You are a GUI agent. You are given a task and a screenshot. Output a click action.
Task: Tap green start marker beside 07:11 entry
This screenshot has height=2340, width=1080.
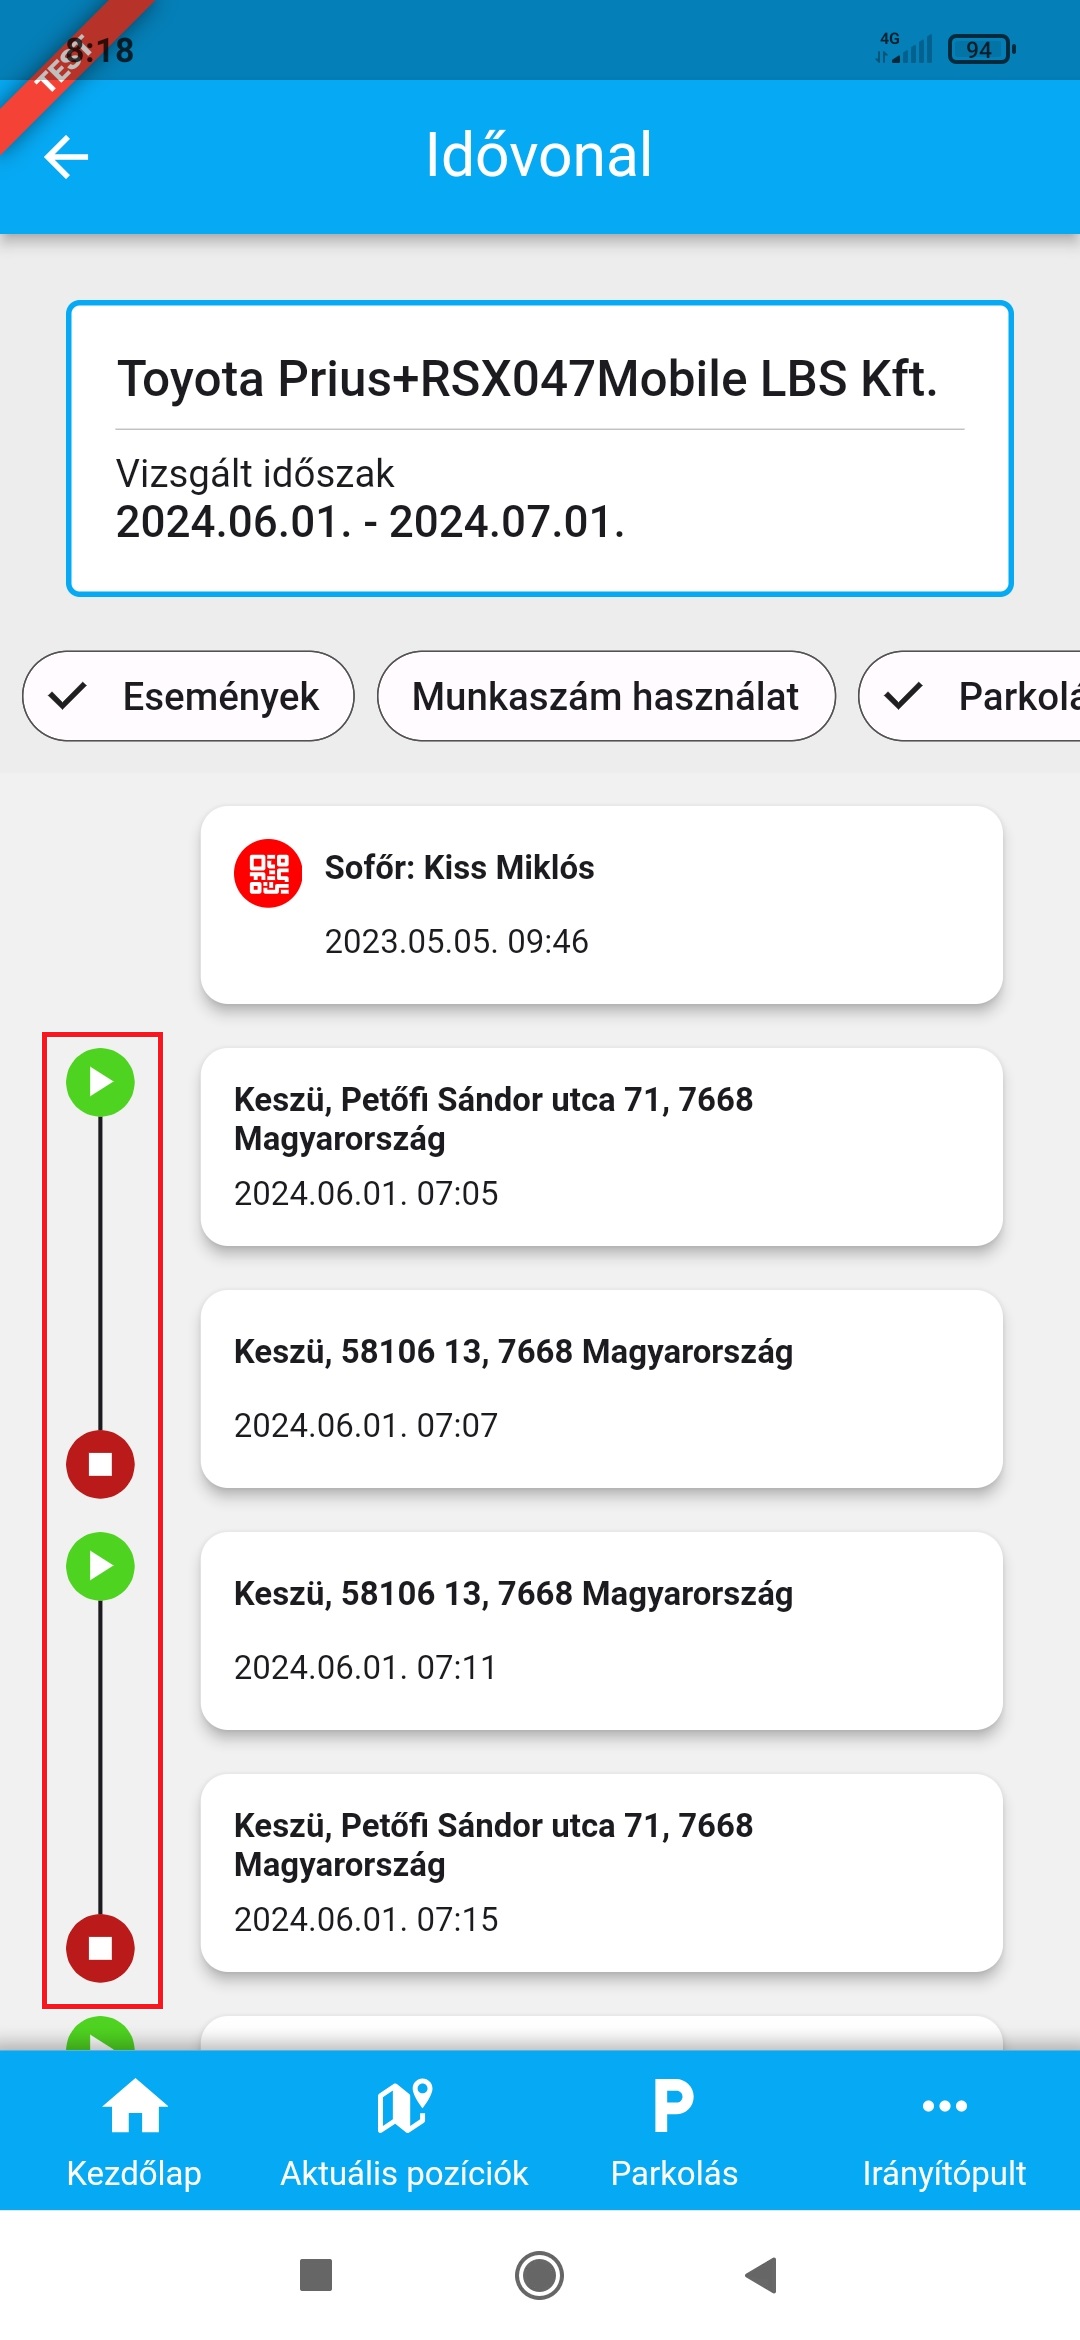coord(100,1566)
